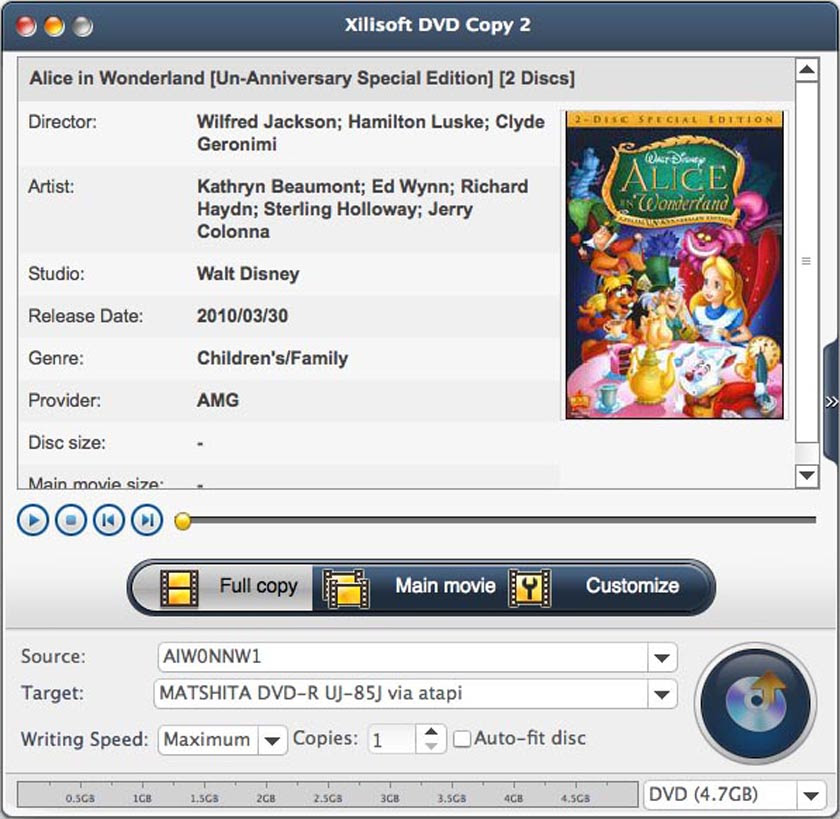Decrease the Copies count with the down stepper
840x819 pixels.
(430, 745)
